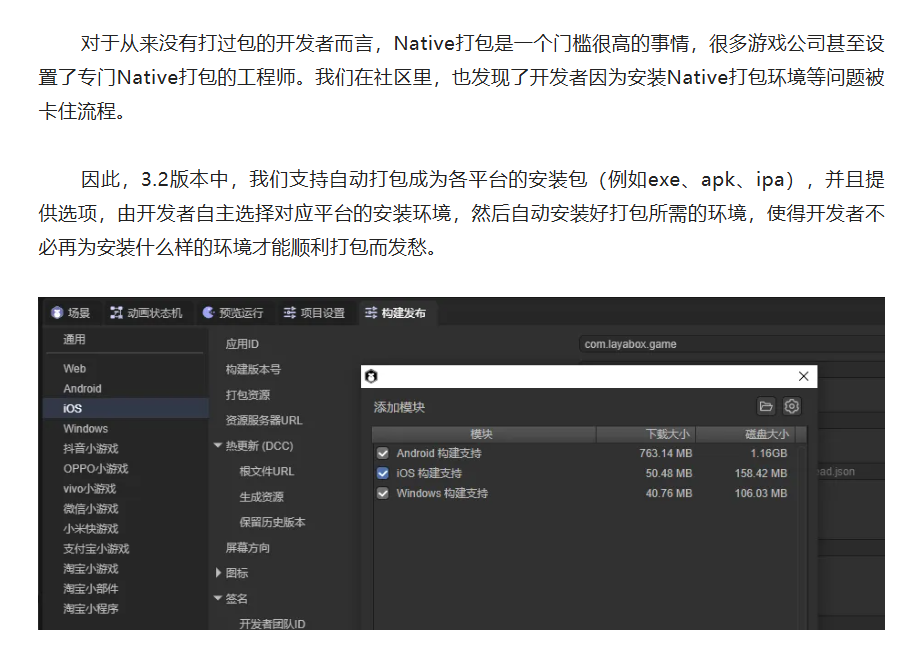The height and width of the screenshot is (654, 915).
Task: Toggle iOS 构建支持 checkbox
Action: pyautogui.click(x=383, y=473)
